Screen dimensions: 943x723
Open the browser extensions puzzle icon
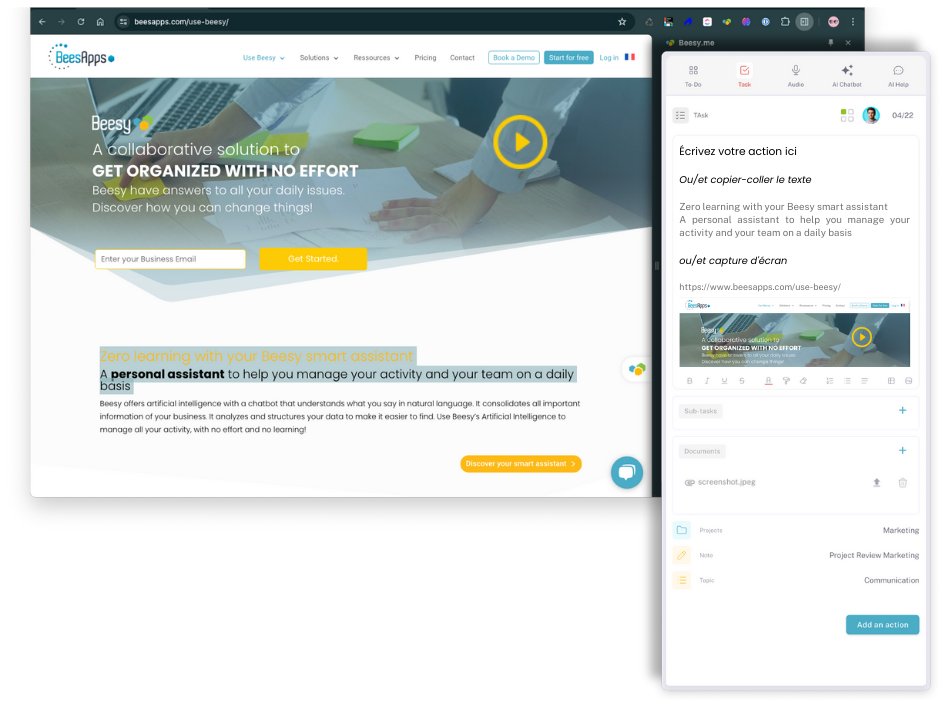pos(785,22)
